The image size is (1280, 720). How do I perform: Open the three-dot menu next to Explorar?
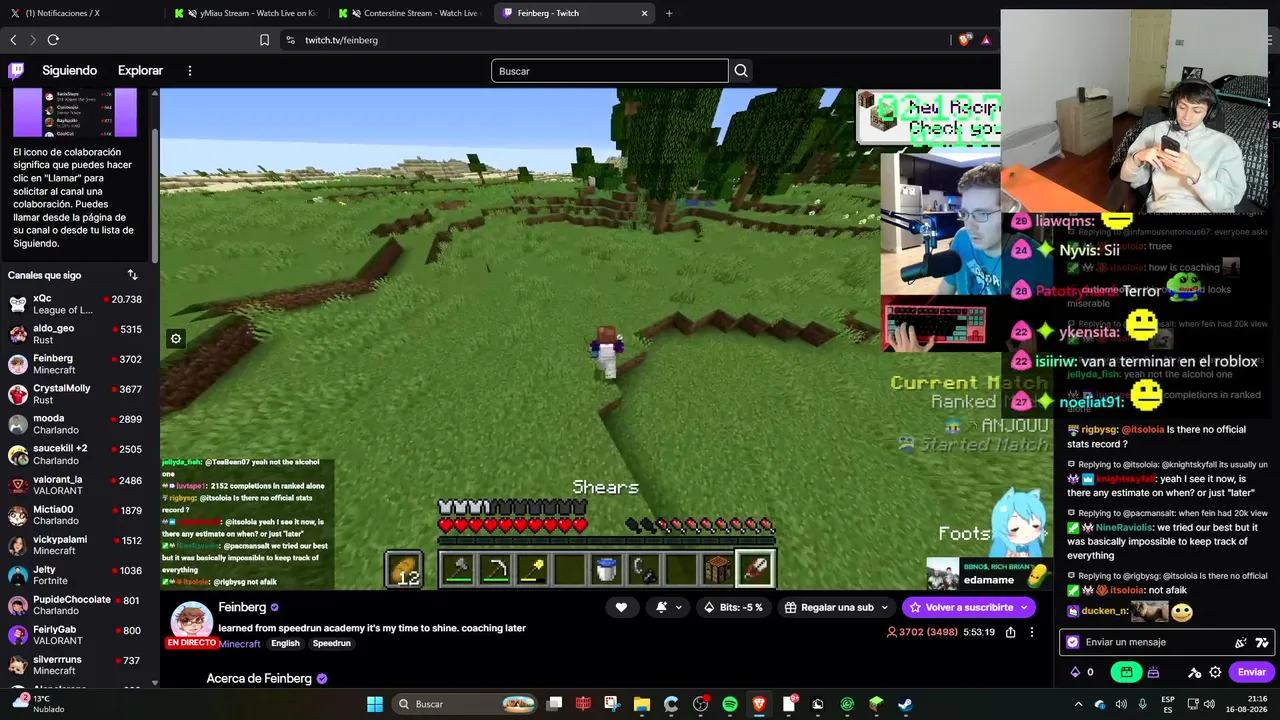[190, 71]
